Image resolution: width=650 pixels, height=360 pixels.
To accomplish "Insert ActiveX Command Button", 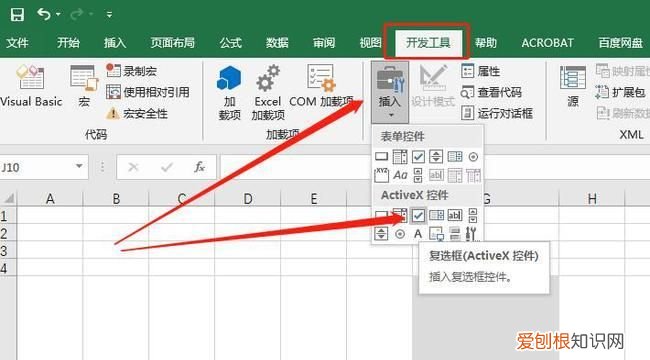I will click(381, 216).
